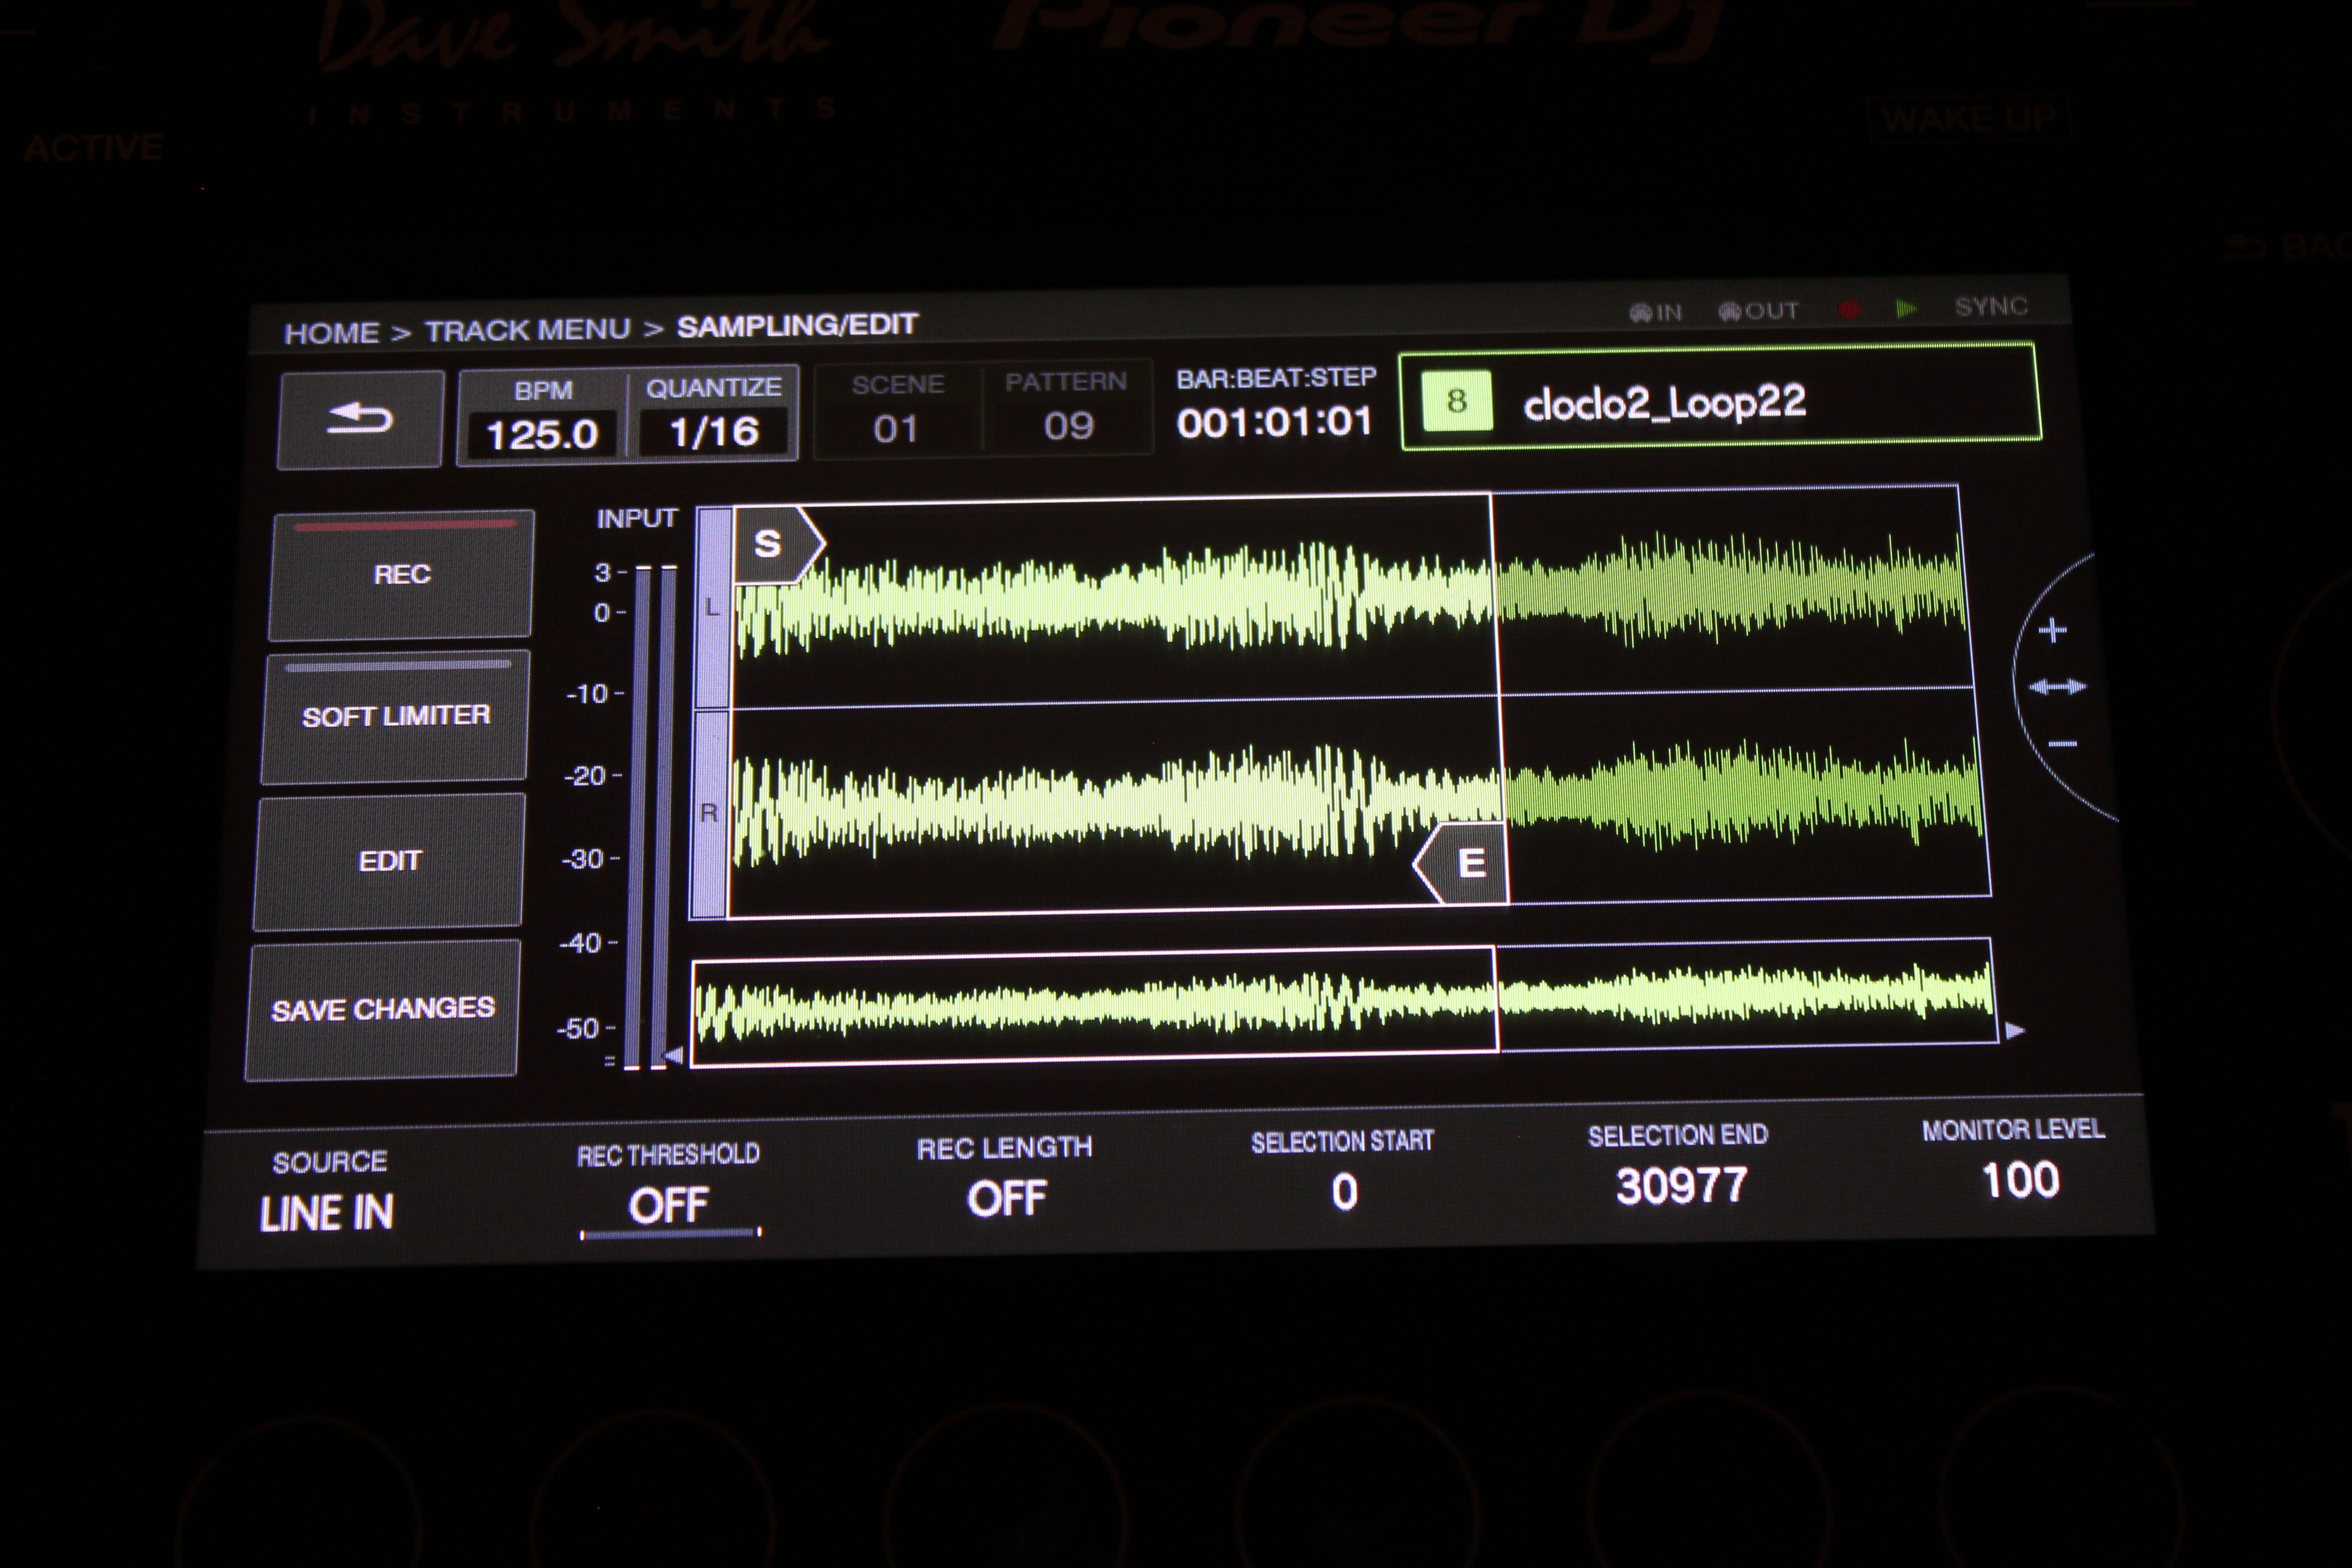The image size is (2352, 1568).
Task: Tap the R channel label strip
Action: click(709, 813)
